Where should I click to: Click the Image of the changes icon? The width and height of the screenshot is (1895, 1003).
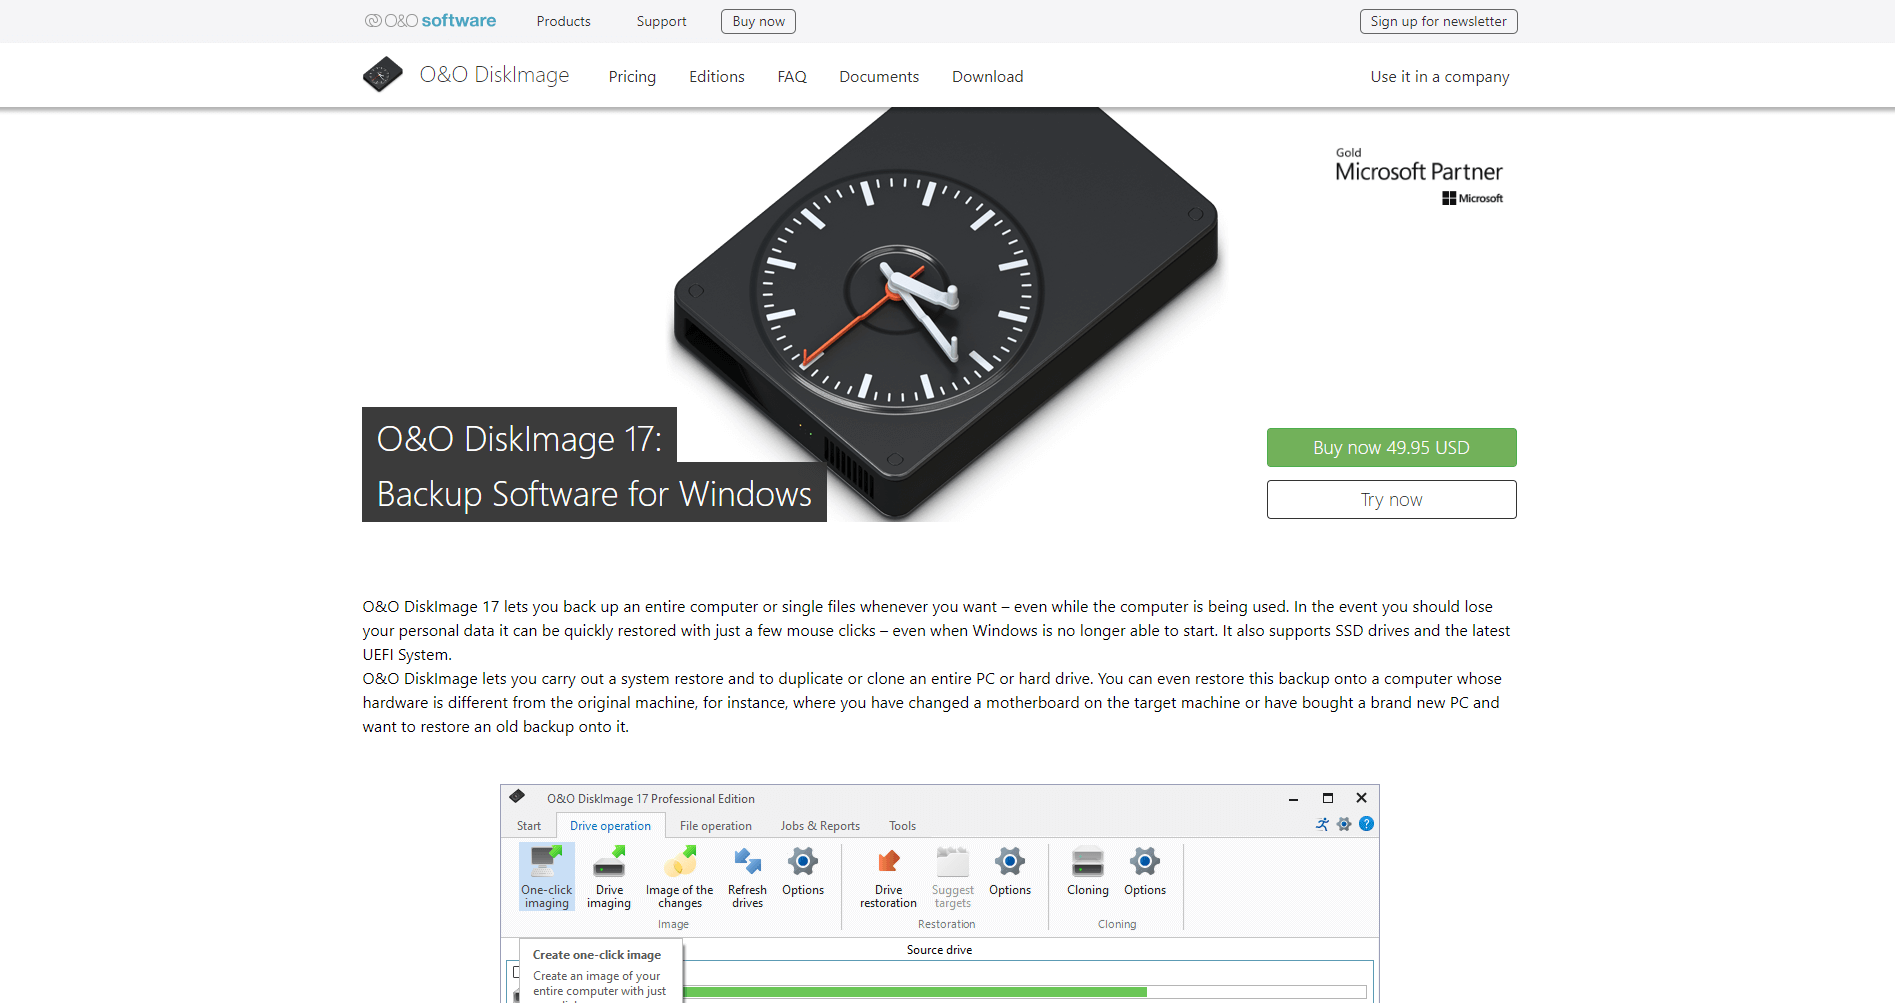[680, 877]
